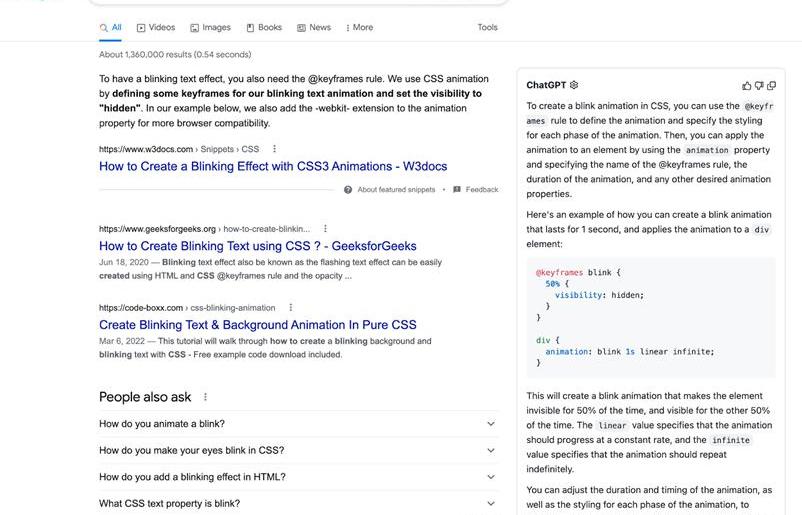Click the '@keyframes blink {' code line
This screenshot has height=515, width=802.
578,273
